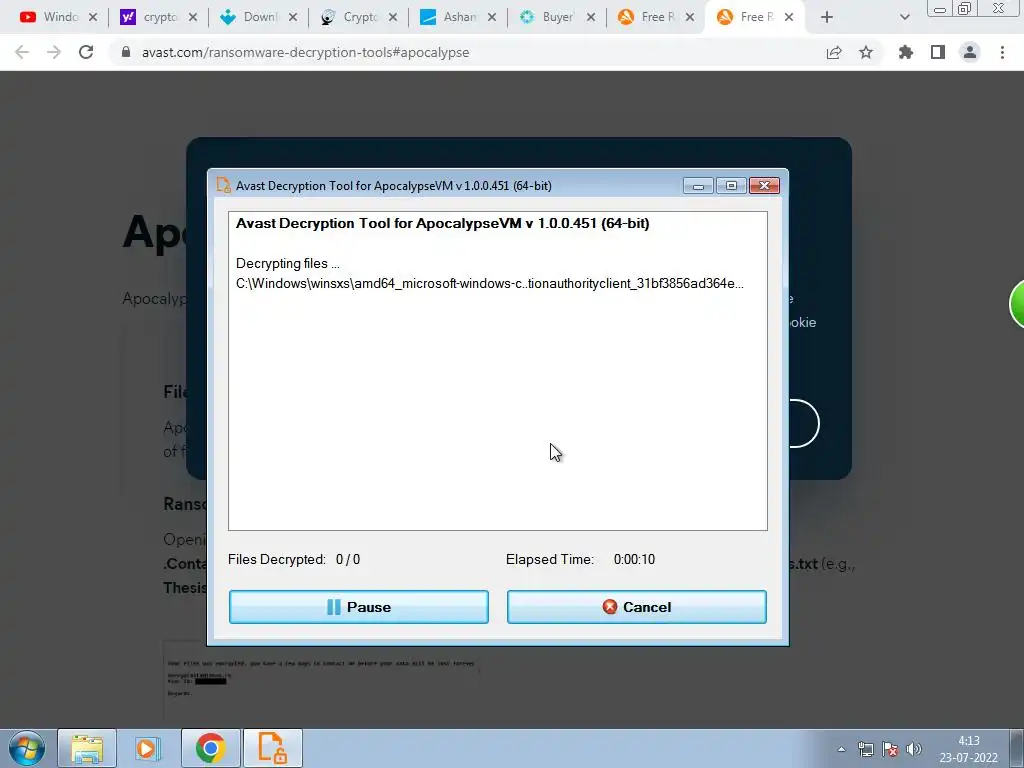The image size is (1024, 768).
Task: Pause the decryption process
Action: [359, 607]
